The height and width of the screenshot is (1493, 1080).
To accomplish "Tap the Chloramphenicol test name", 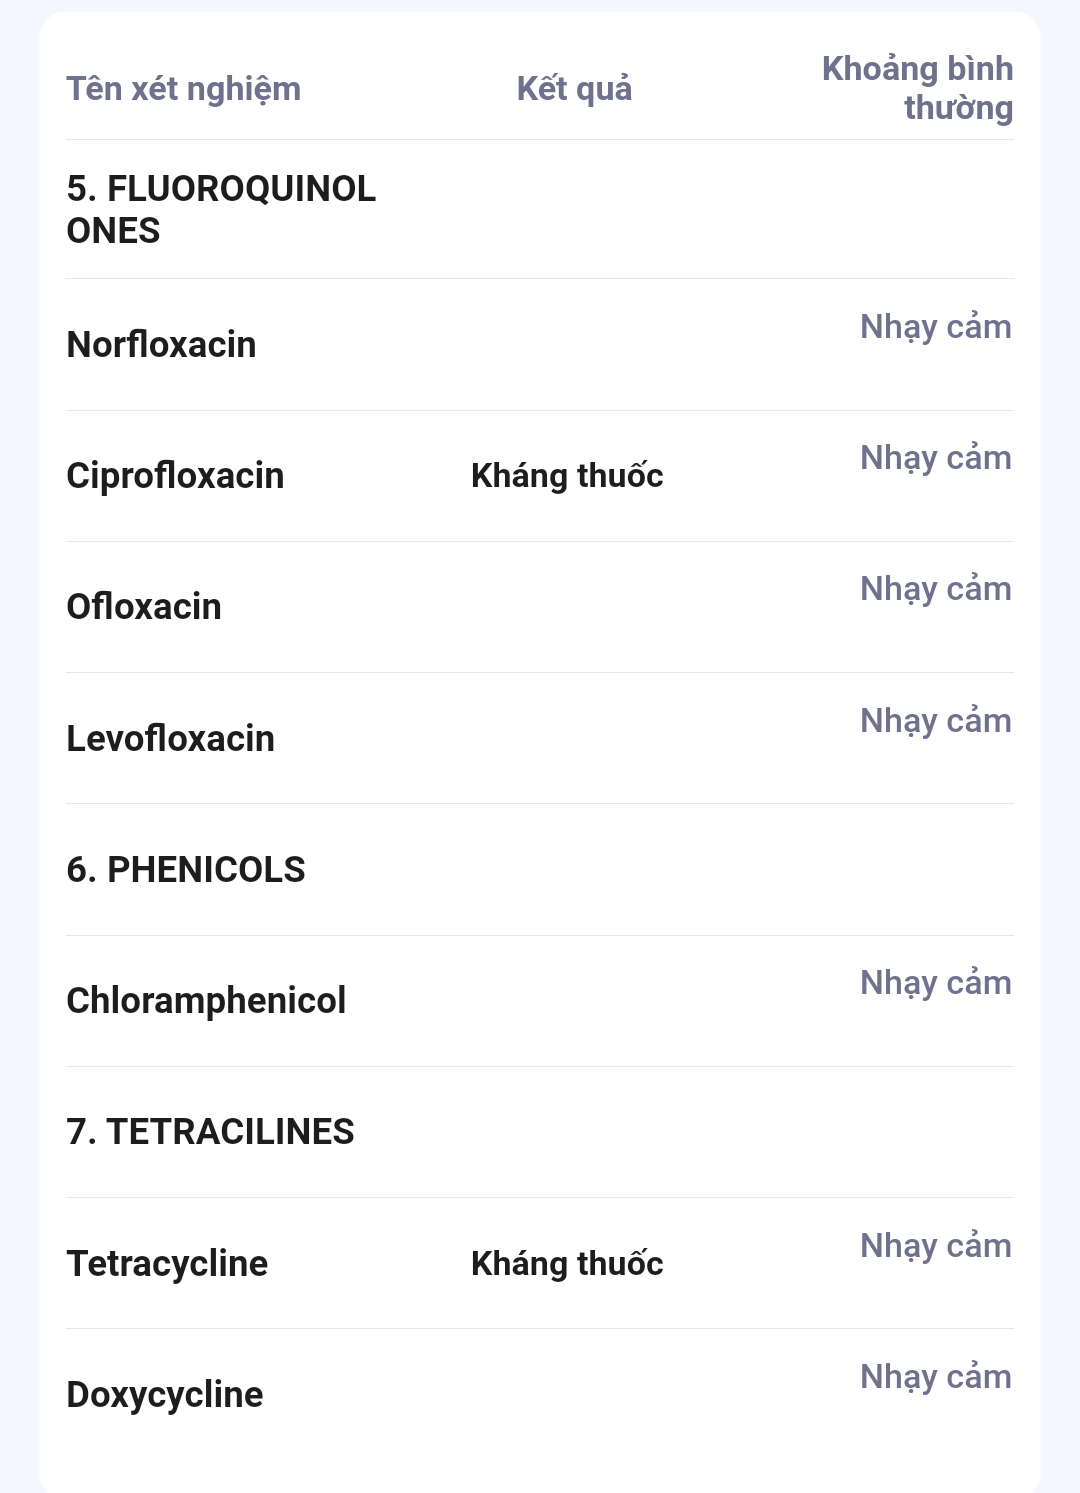I will coord(206,1001).
